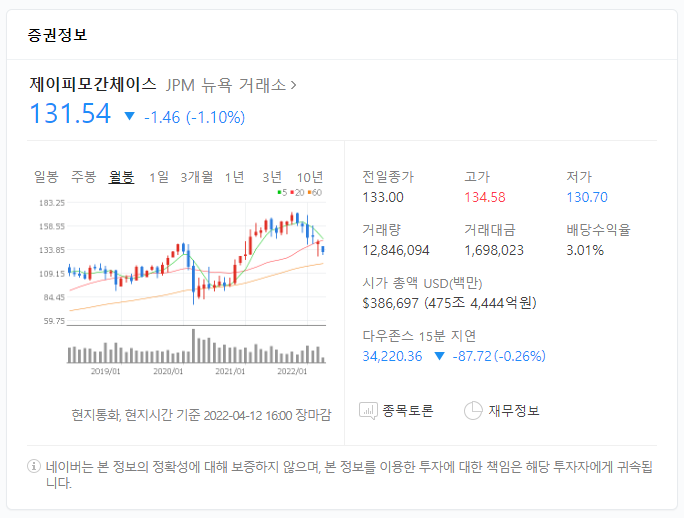
Task: Click the trading value 1,698,023
Action: pos(494,250)
